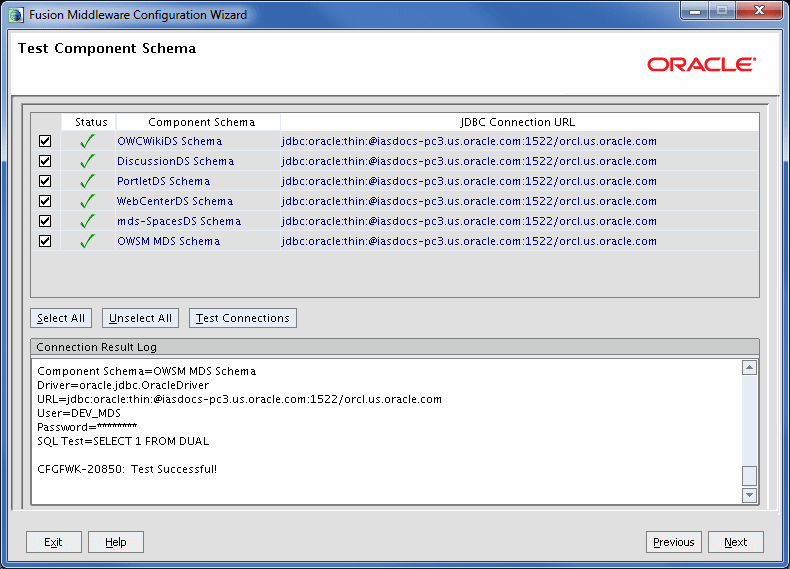The width and height of the screenshot is (790, 569).
Task: Minimize the Configuration Wizard window
Action: tap(695, 11)
